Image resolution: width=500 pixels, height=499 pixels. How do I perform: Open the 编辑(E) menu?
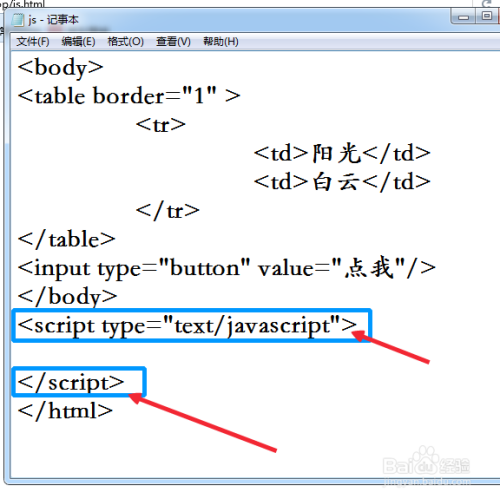pyautogui.click(x=78, y=42)
